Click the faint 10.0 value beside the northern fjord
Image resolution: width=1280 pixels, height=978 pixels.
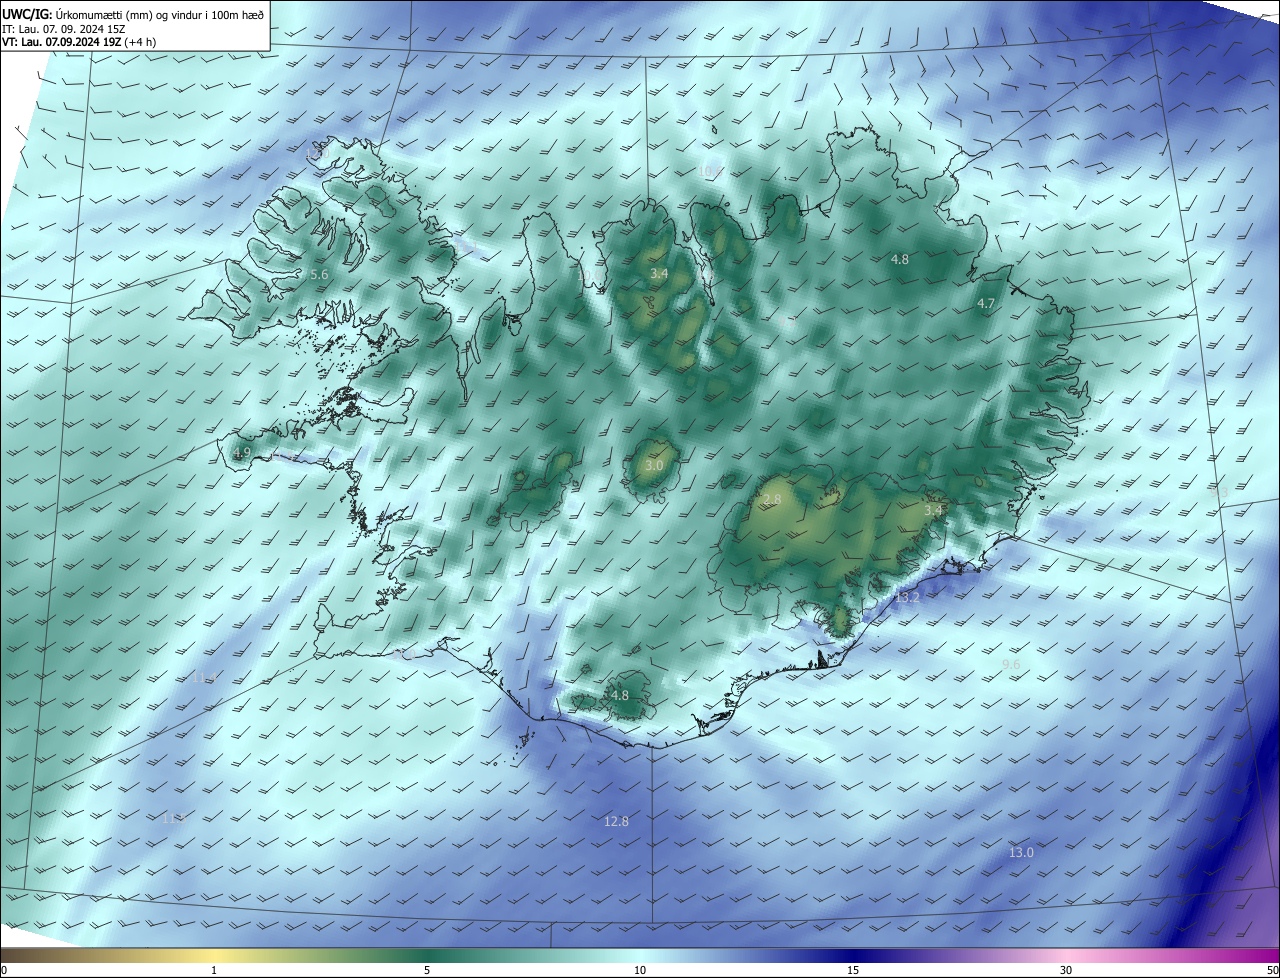tap(591, 275)
